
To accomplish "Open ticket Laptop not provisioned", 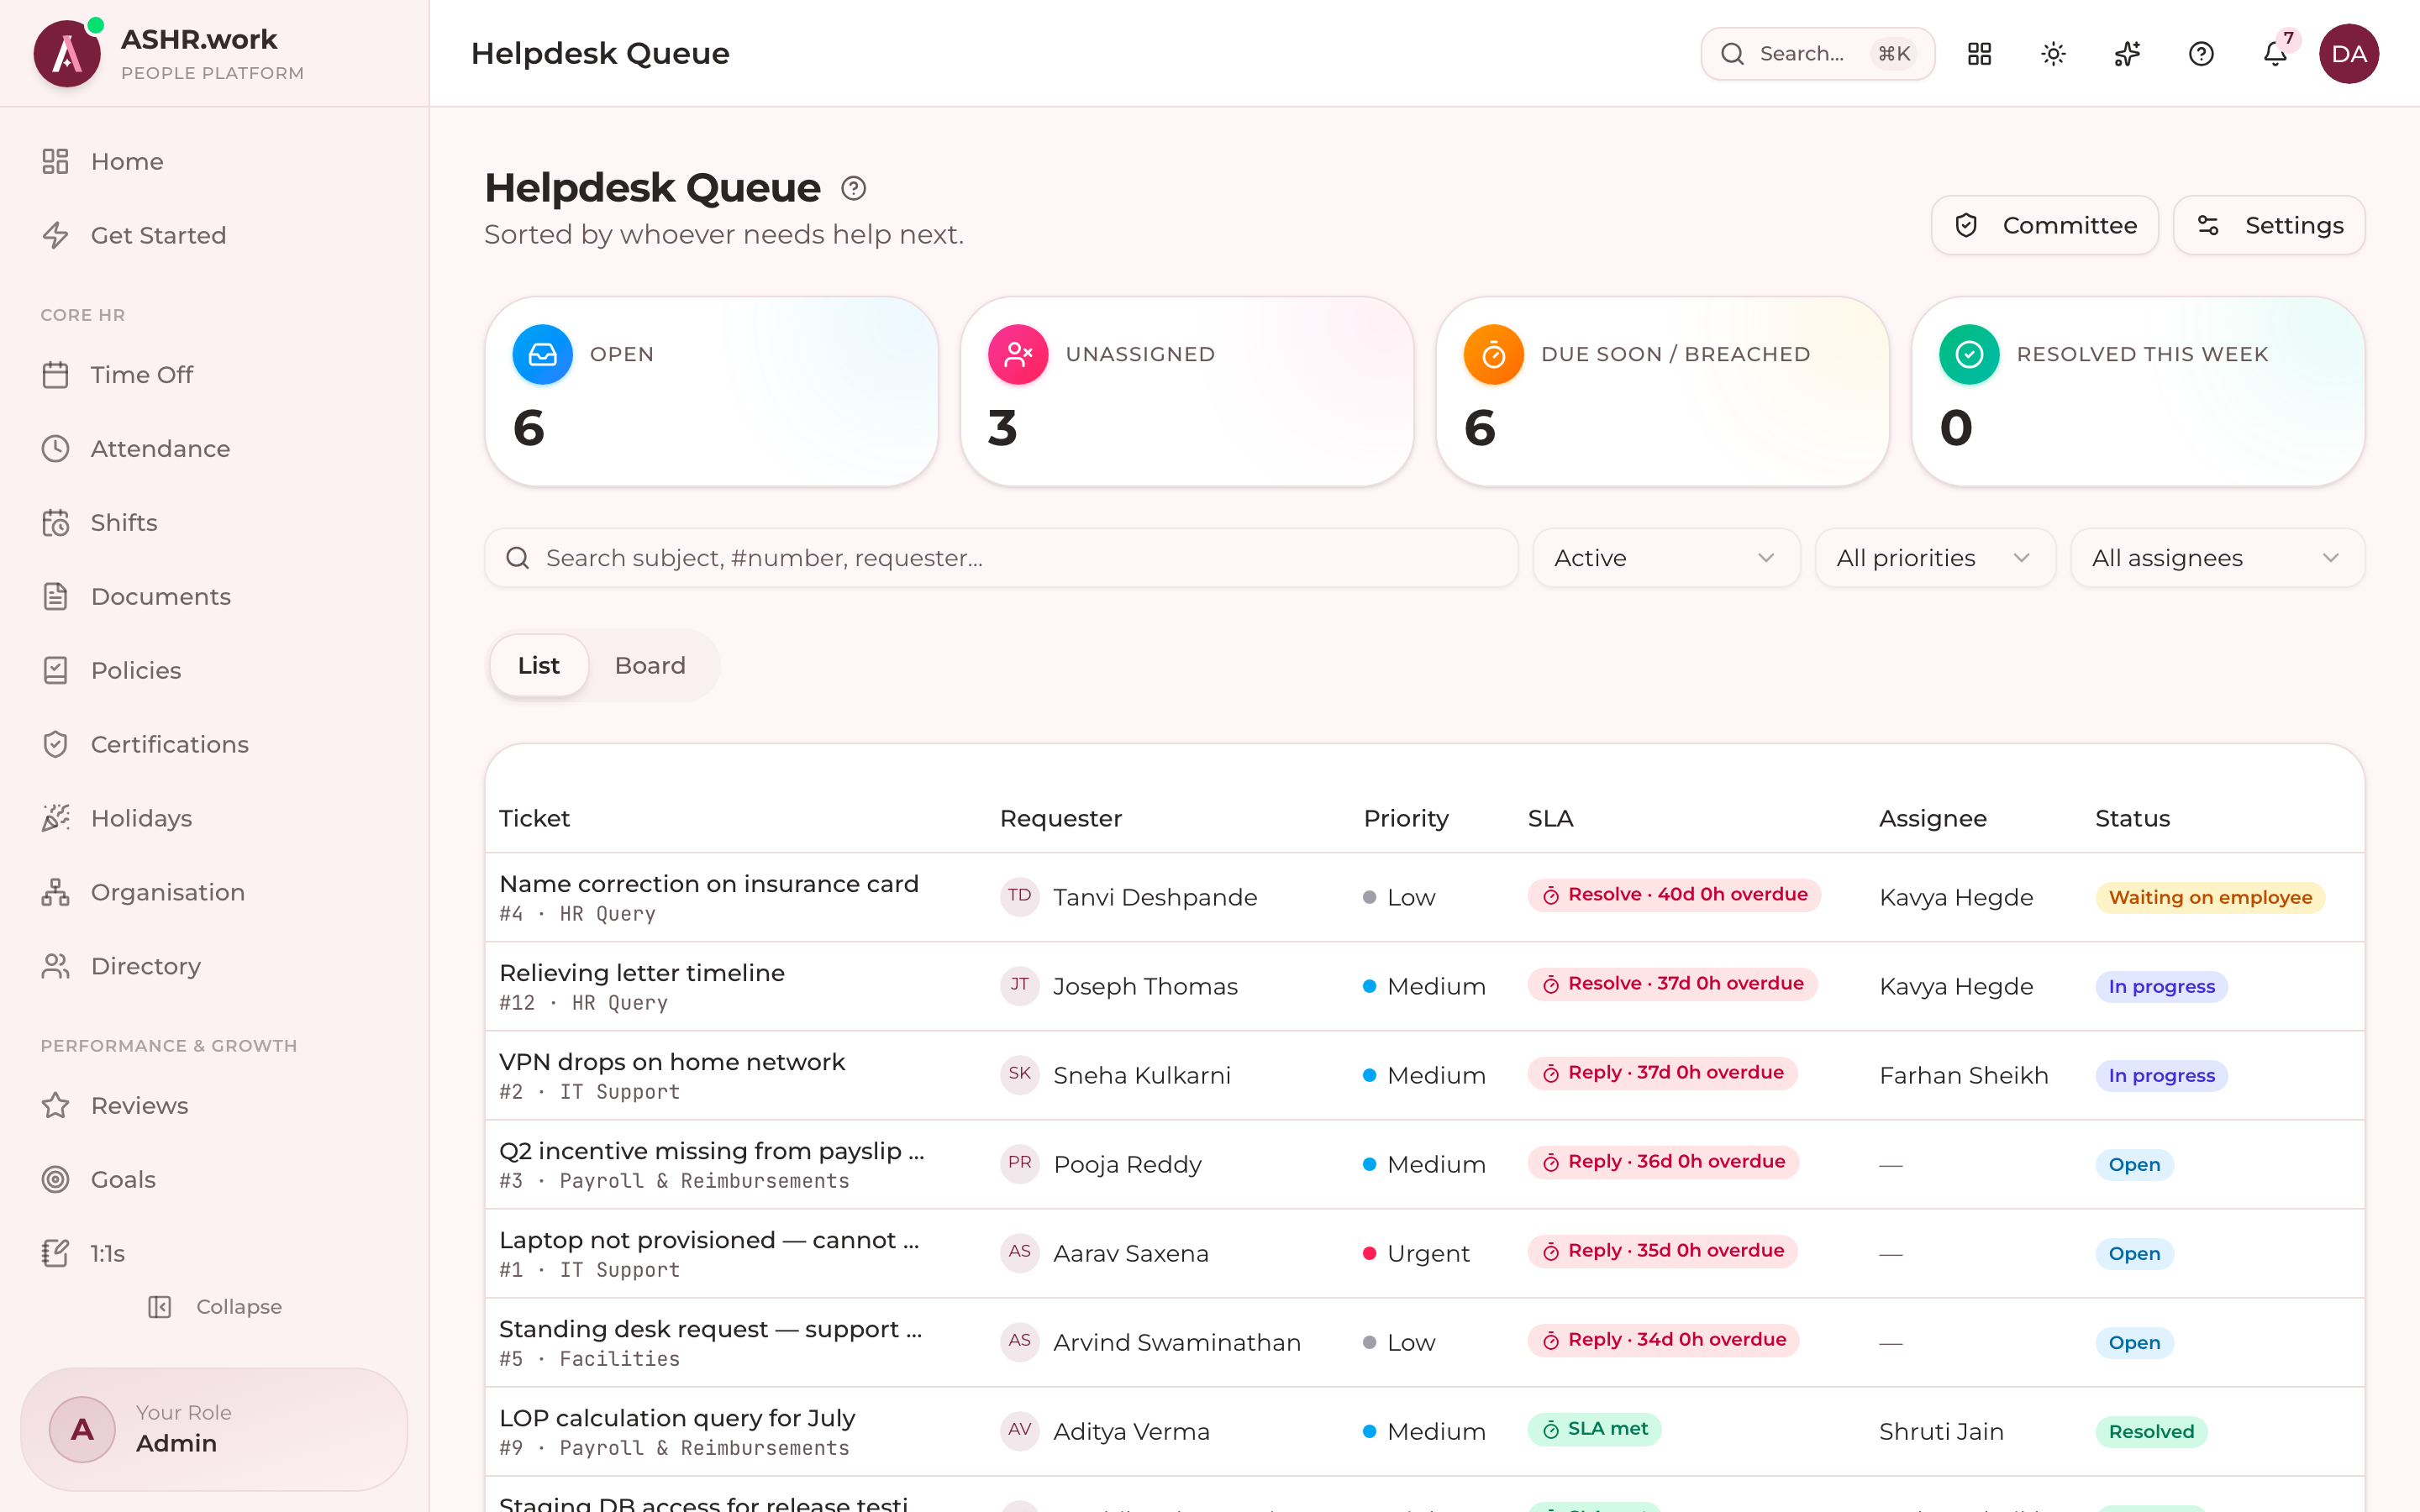I will tap(709, 1241).
